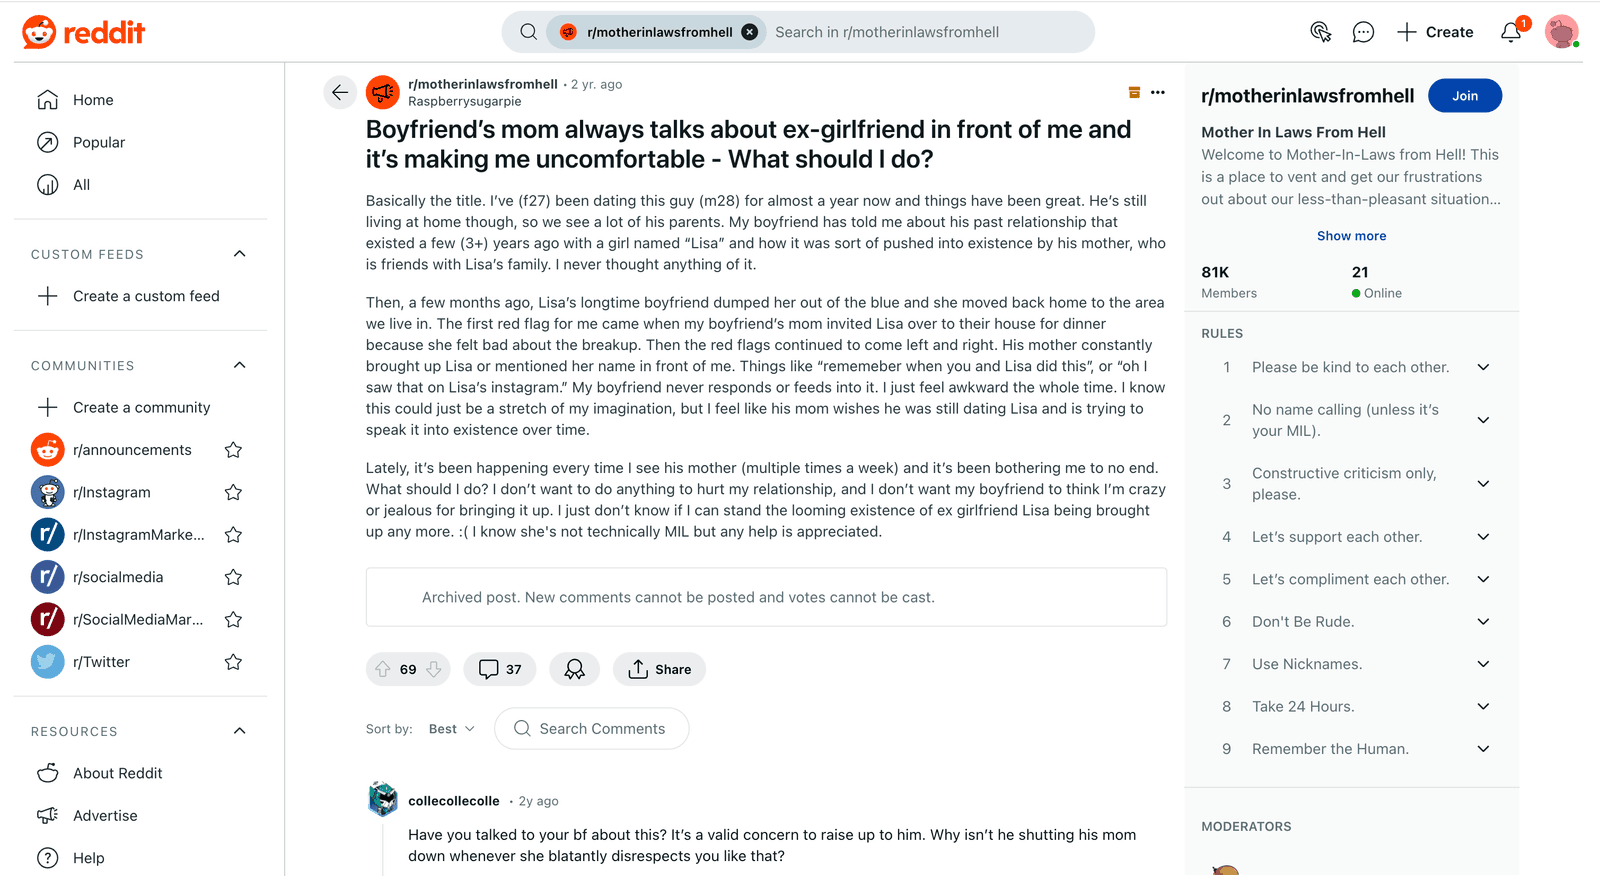The height and width of the screenshot is (876, 1600).
Task: Go to Popular in sidebar
Action: click(99, 142)
